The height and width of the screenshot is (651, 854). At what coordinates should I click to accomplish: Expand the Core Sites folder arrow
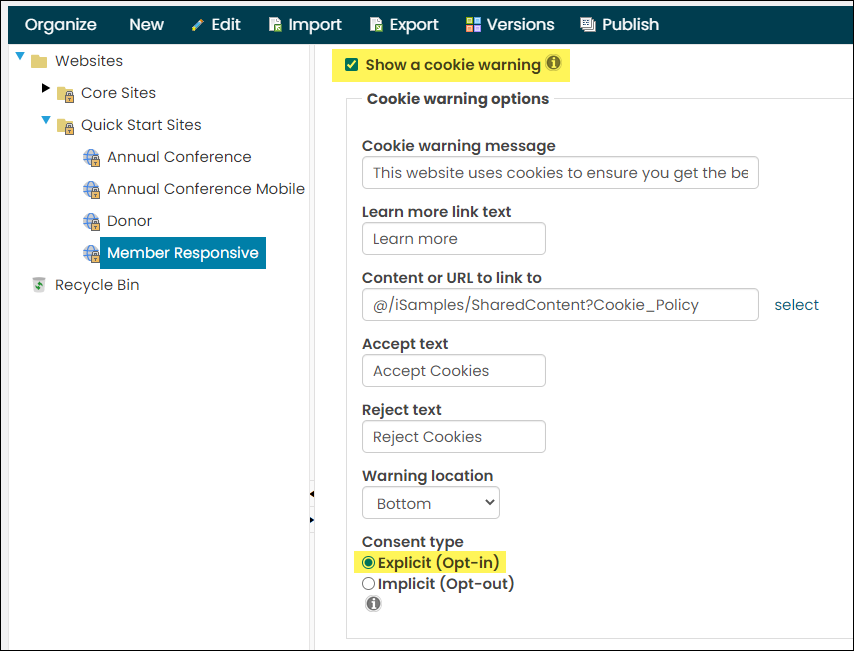pos(46,88)
